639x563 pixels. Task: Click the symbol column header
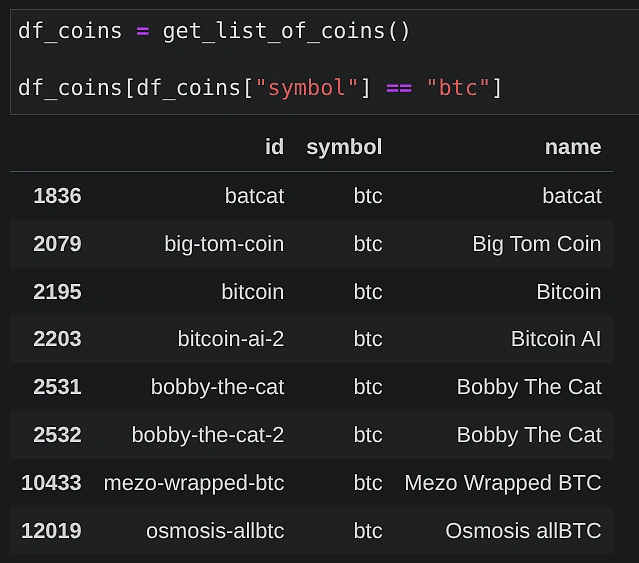pyautogui.click(x=344, y=148)
